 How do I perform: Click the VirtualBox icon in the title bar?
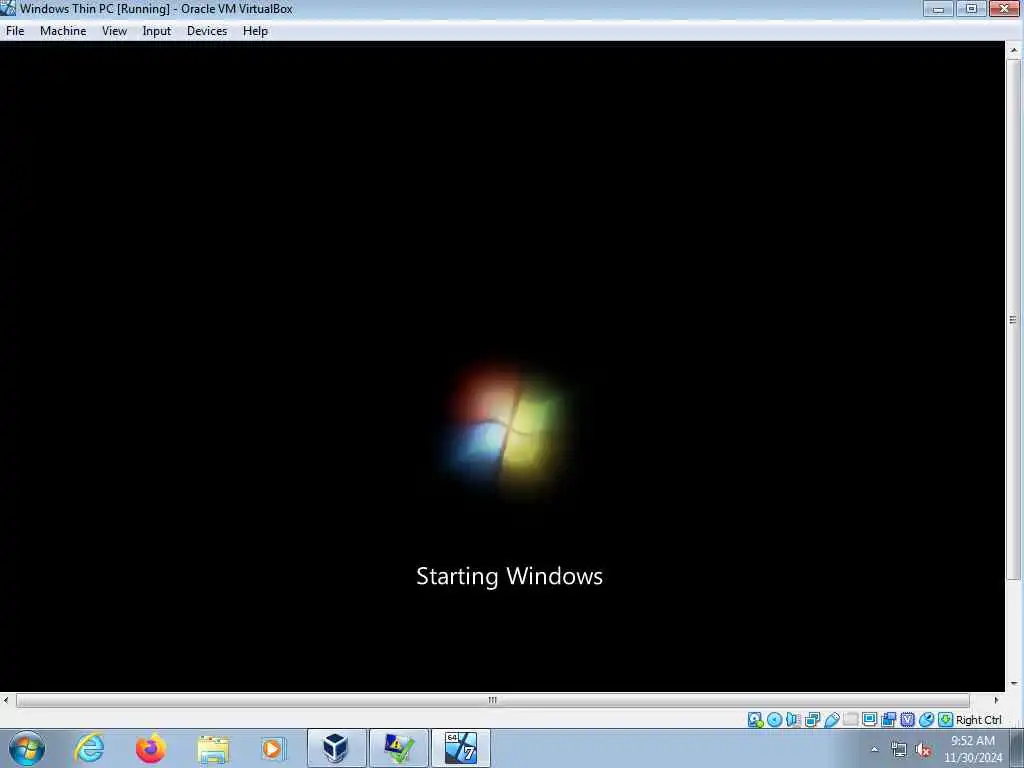tap(8, 8)
